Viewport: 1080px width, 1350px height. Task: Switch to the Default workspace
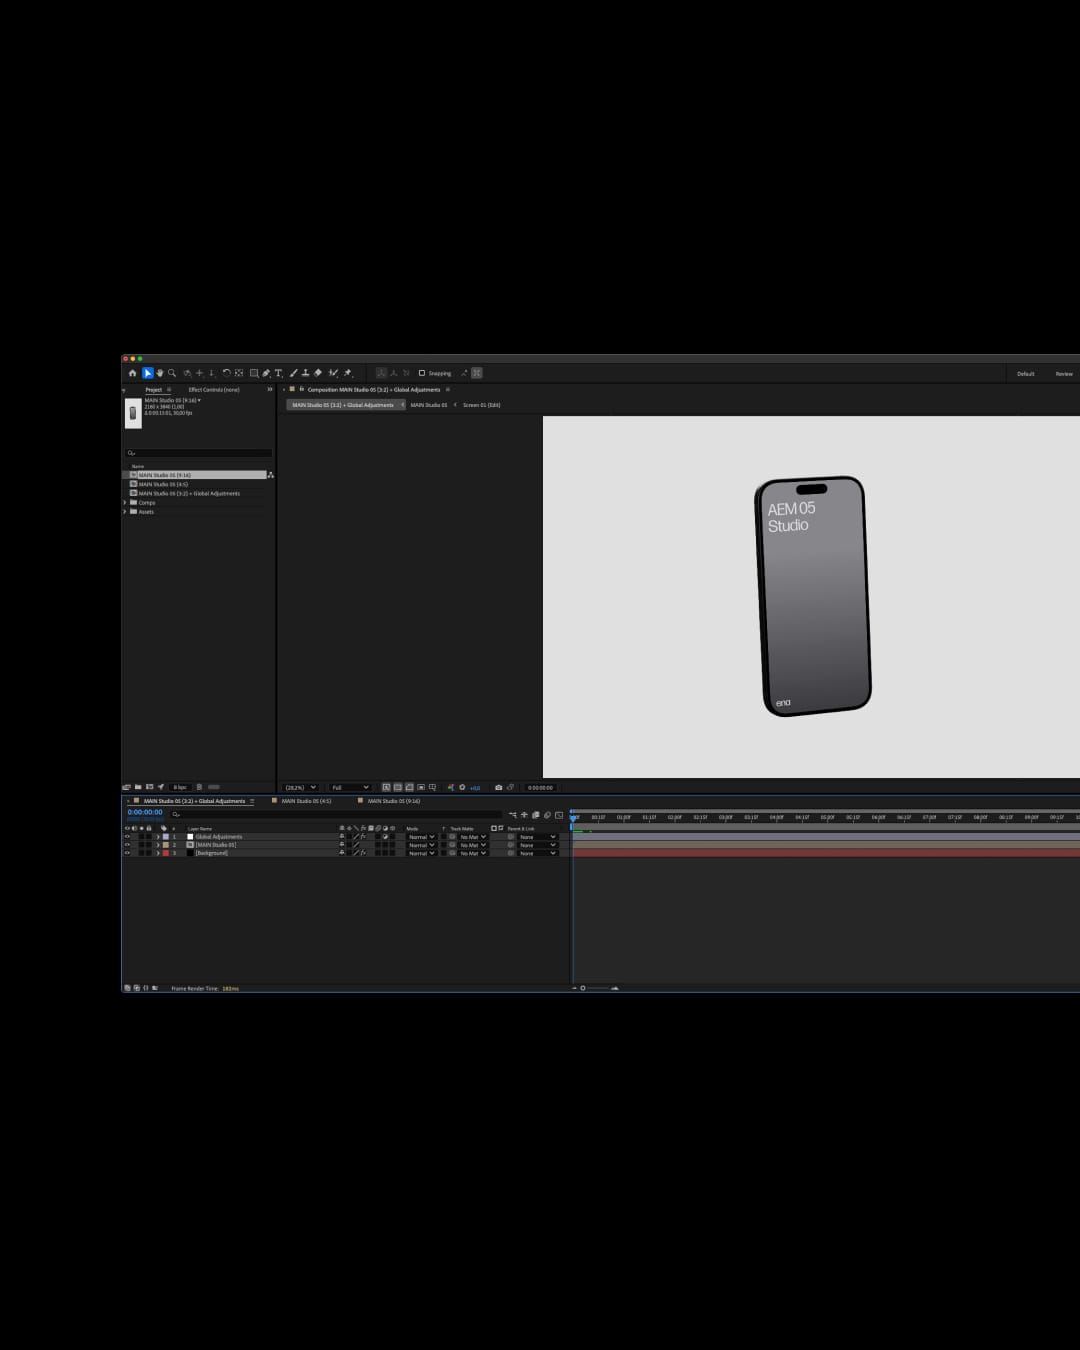point(1026,374)
